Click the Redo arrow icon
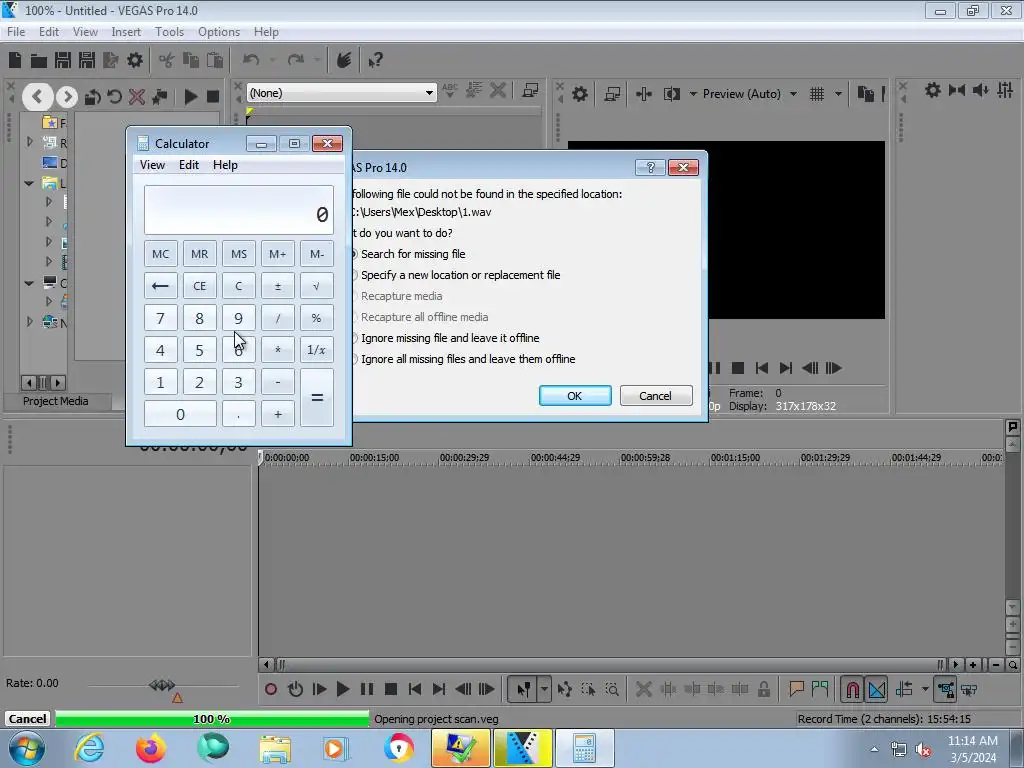Screen dimensions: 1024x768 [x=296, y=60]
